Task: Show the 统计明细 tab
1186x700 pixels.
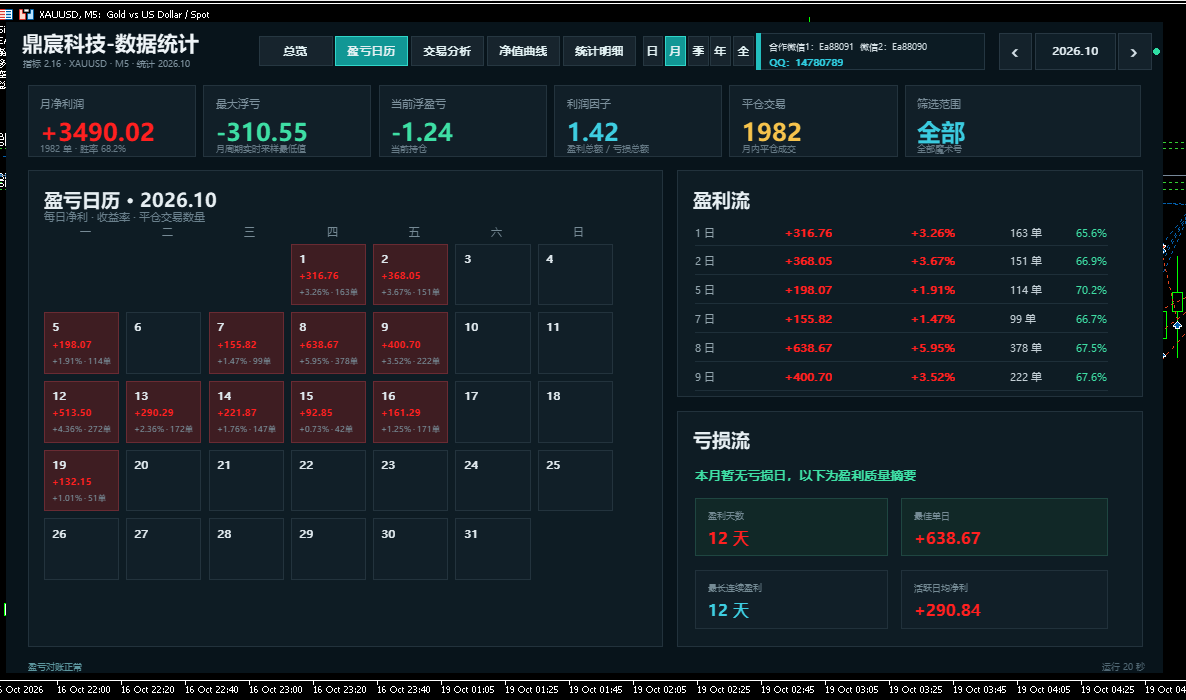Action: click(599, 51)
